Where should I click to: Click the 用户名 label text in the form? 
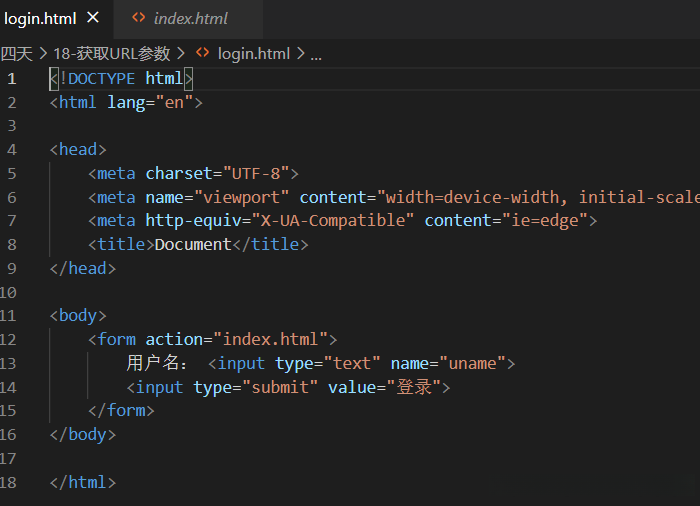(155, 363)
